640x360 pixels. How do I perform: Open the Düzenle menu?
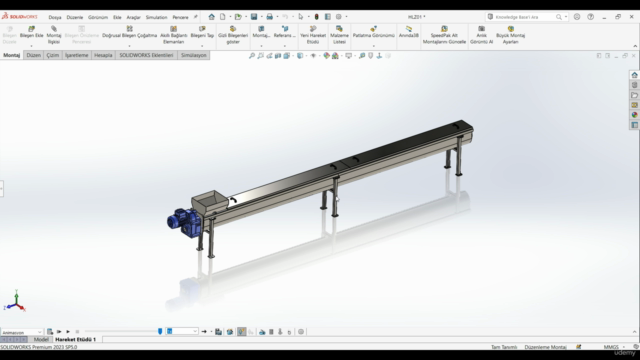point(75,17)
